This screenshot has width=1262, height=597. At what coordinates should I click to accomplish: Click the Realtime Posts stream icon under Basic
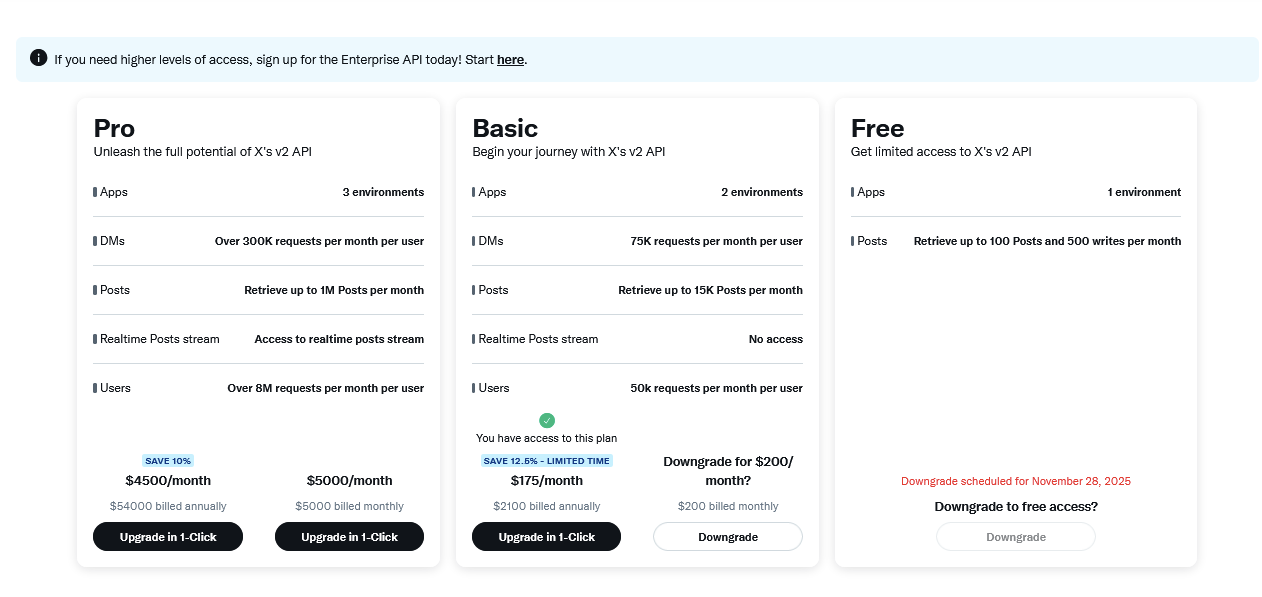[473, 339]
